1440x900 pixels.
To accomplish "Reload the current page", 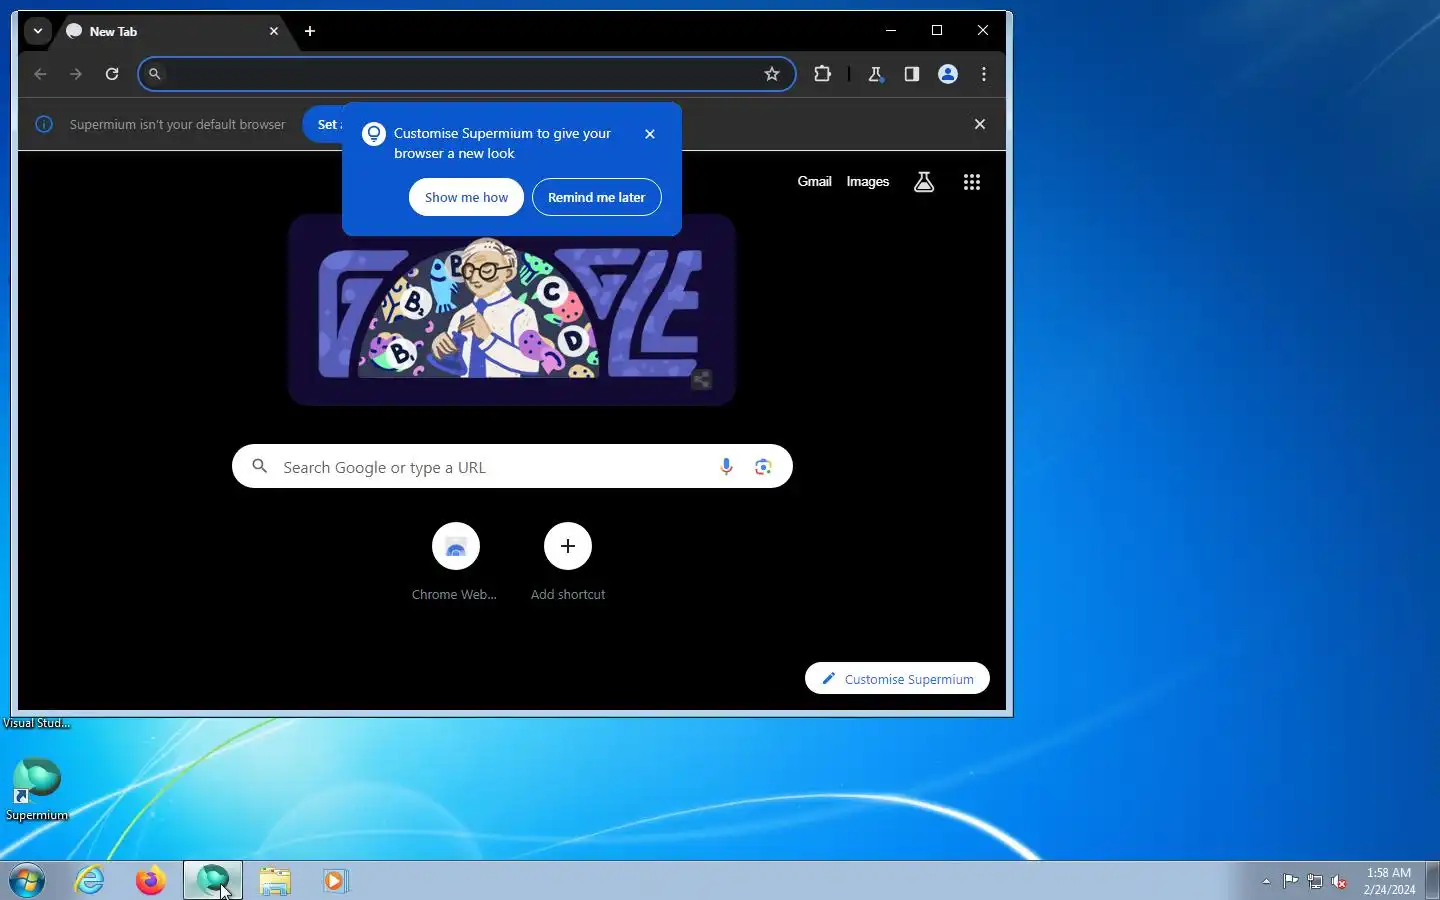I will (x=112, y=74).
